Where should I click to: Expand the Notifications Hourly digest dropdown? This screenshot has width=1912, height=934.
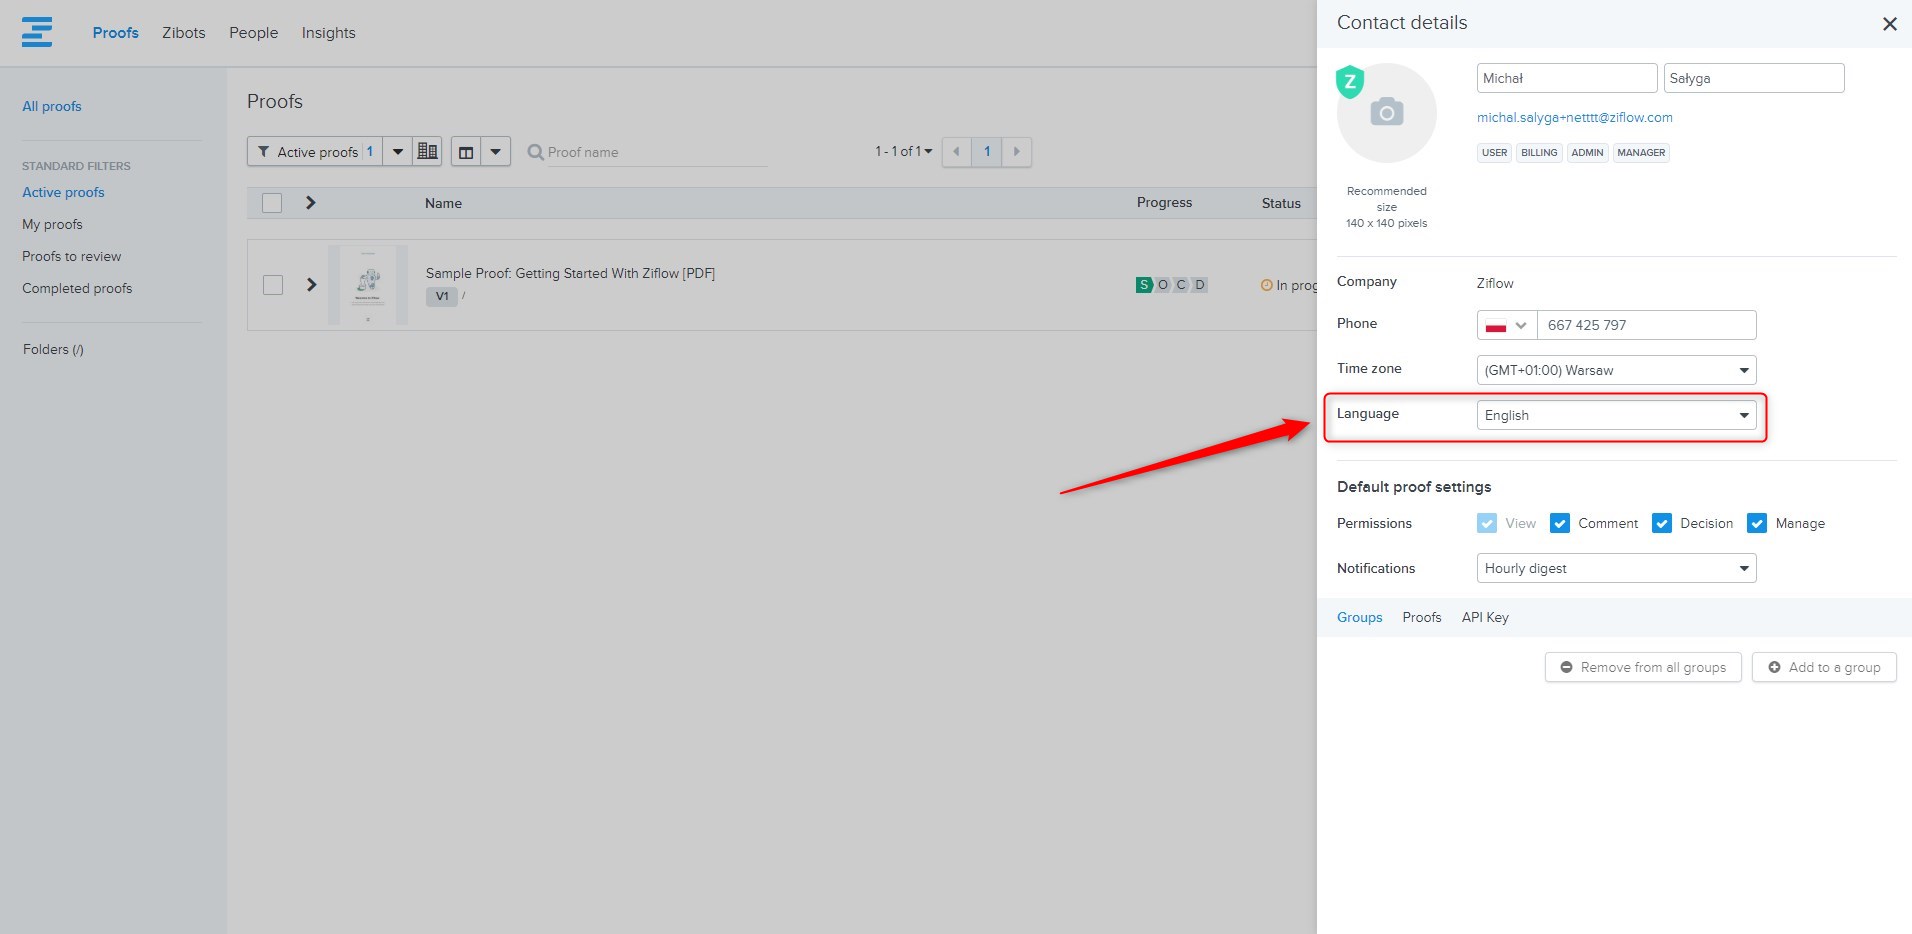point(1616,568)
